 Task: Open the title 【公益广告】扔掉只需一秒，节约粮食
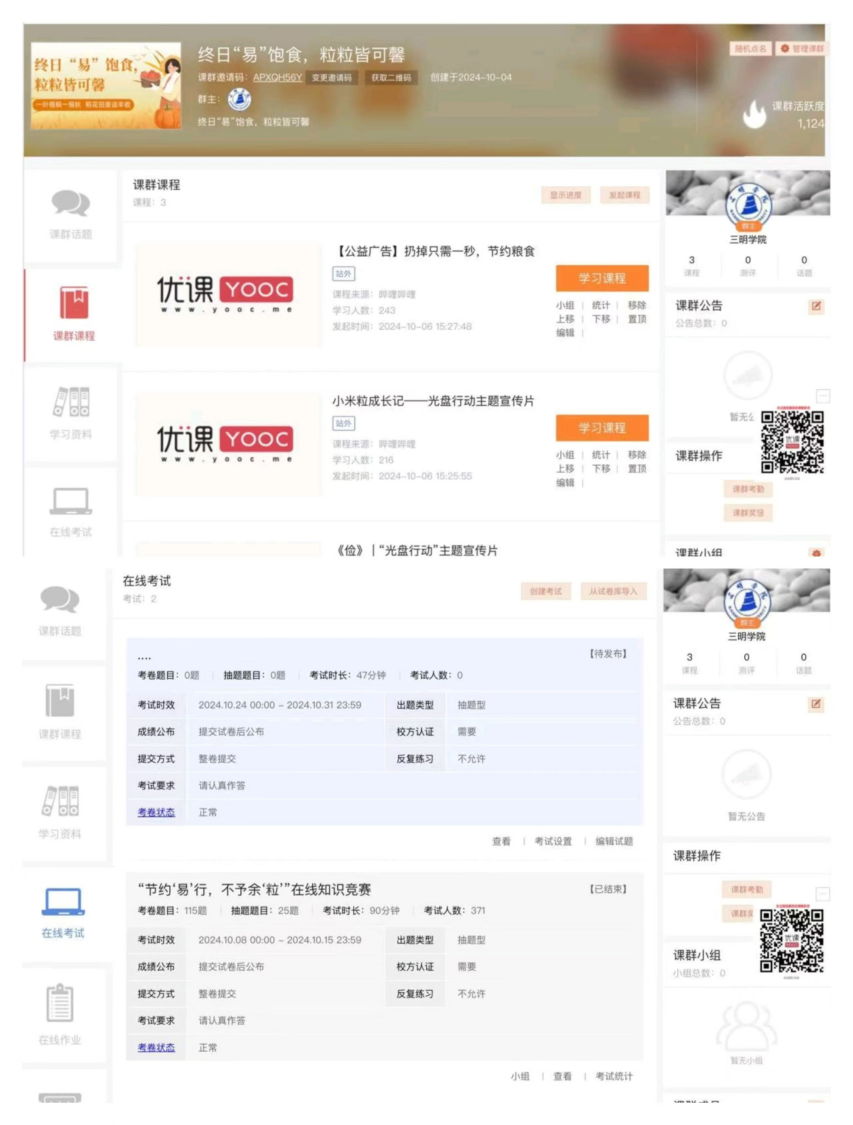pos(434,251)
